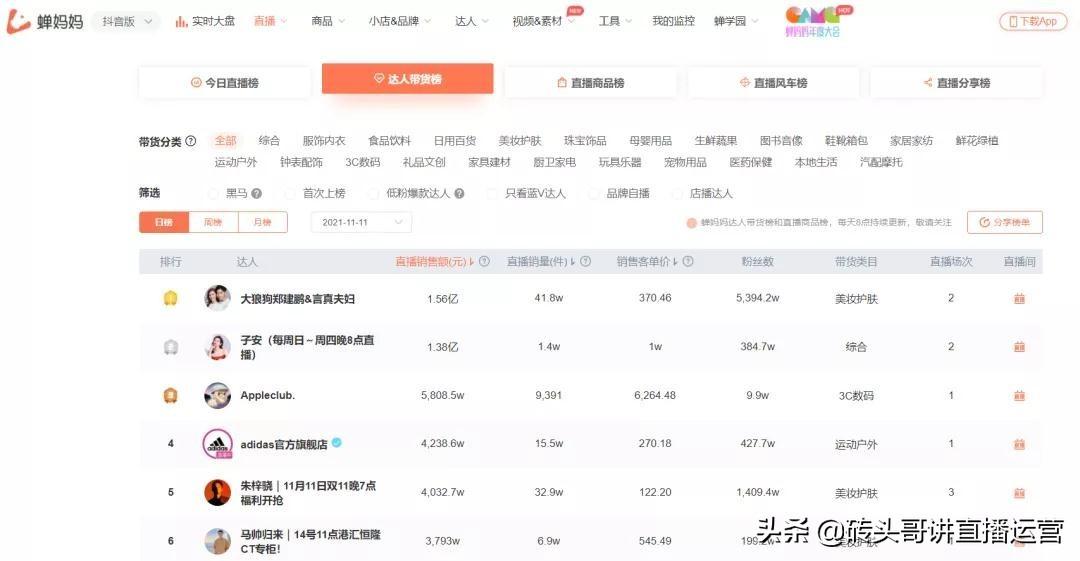This screenshot has height=561, width=1080.
Task: Click the silver rank-two medal icon
Action: 170,347
